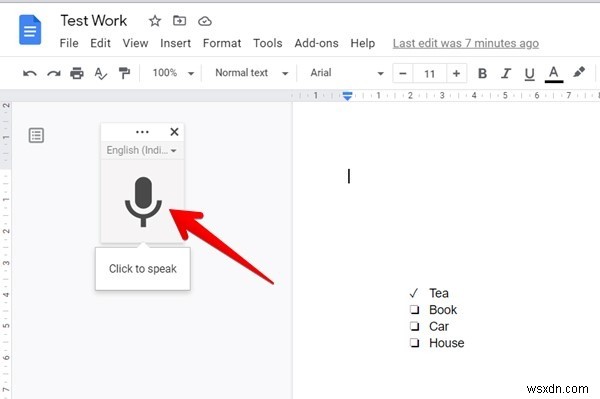Open the Google Docs home icon

pyautogui.click(x=30, y=30)
